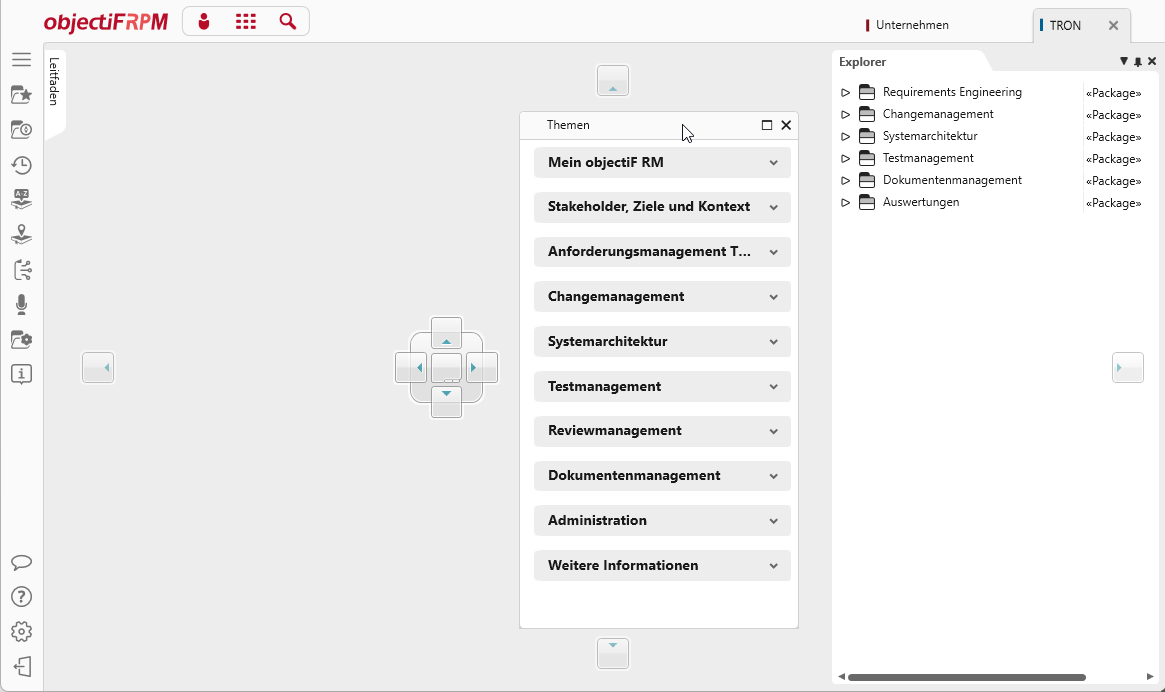Open settings gear icon in sidebar
The image size is (1165, 692).
click(21, 632)
